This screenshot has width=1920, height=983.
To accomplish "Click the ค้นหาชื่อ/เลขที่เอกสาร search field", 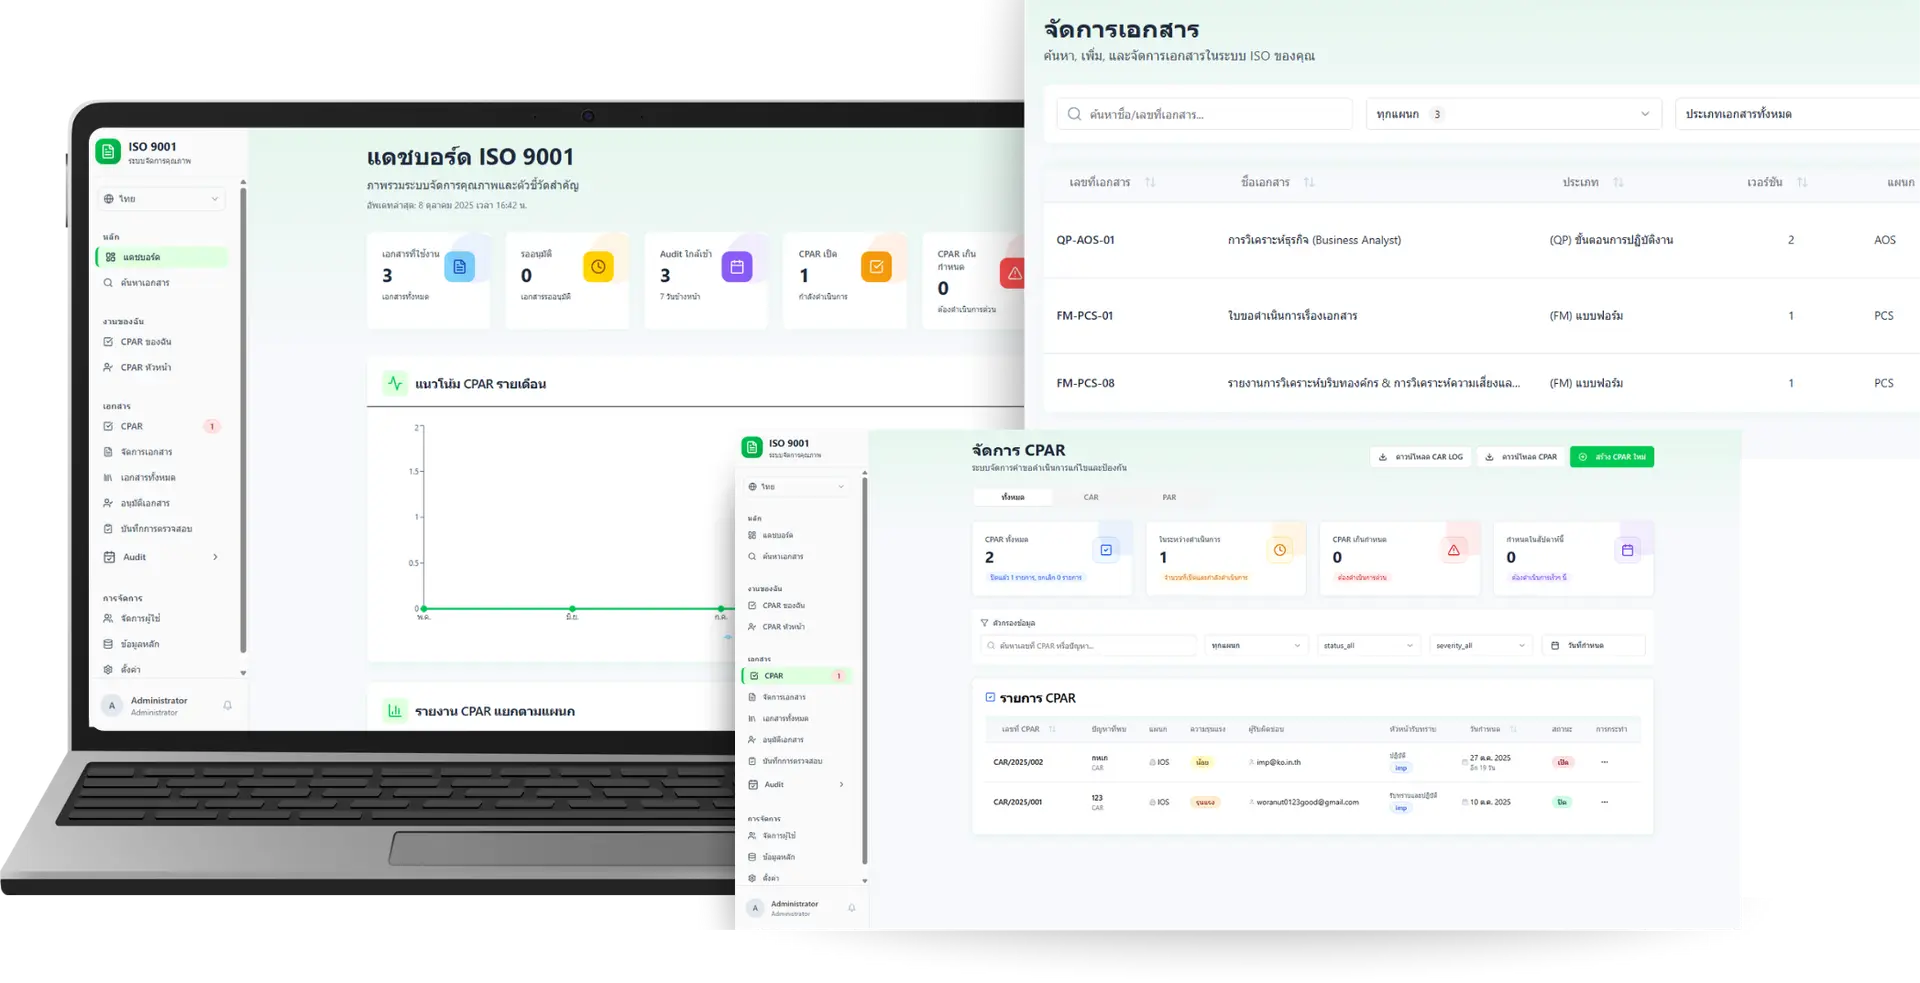I will [1204, 114].
